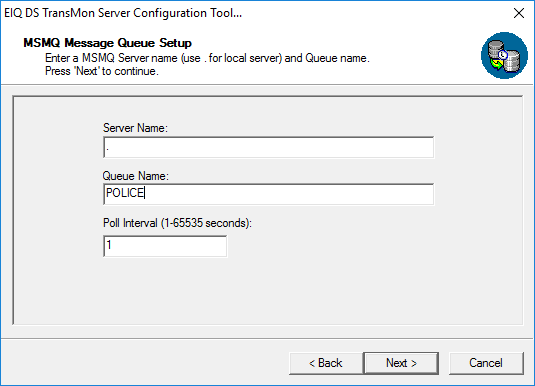The width and height of the screenshot is (535, 386).
Task: Click the "Press 'Next' to continue" text
Action: (102, 71)
